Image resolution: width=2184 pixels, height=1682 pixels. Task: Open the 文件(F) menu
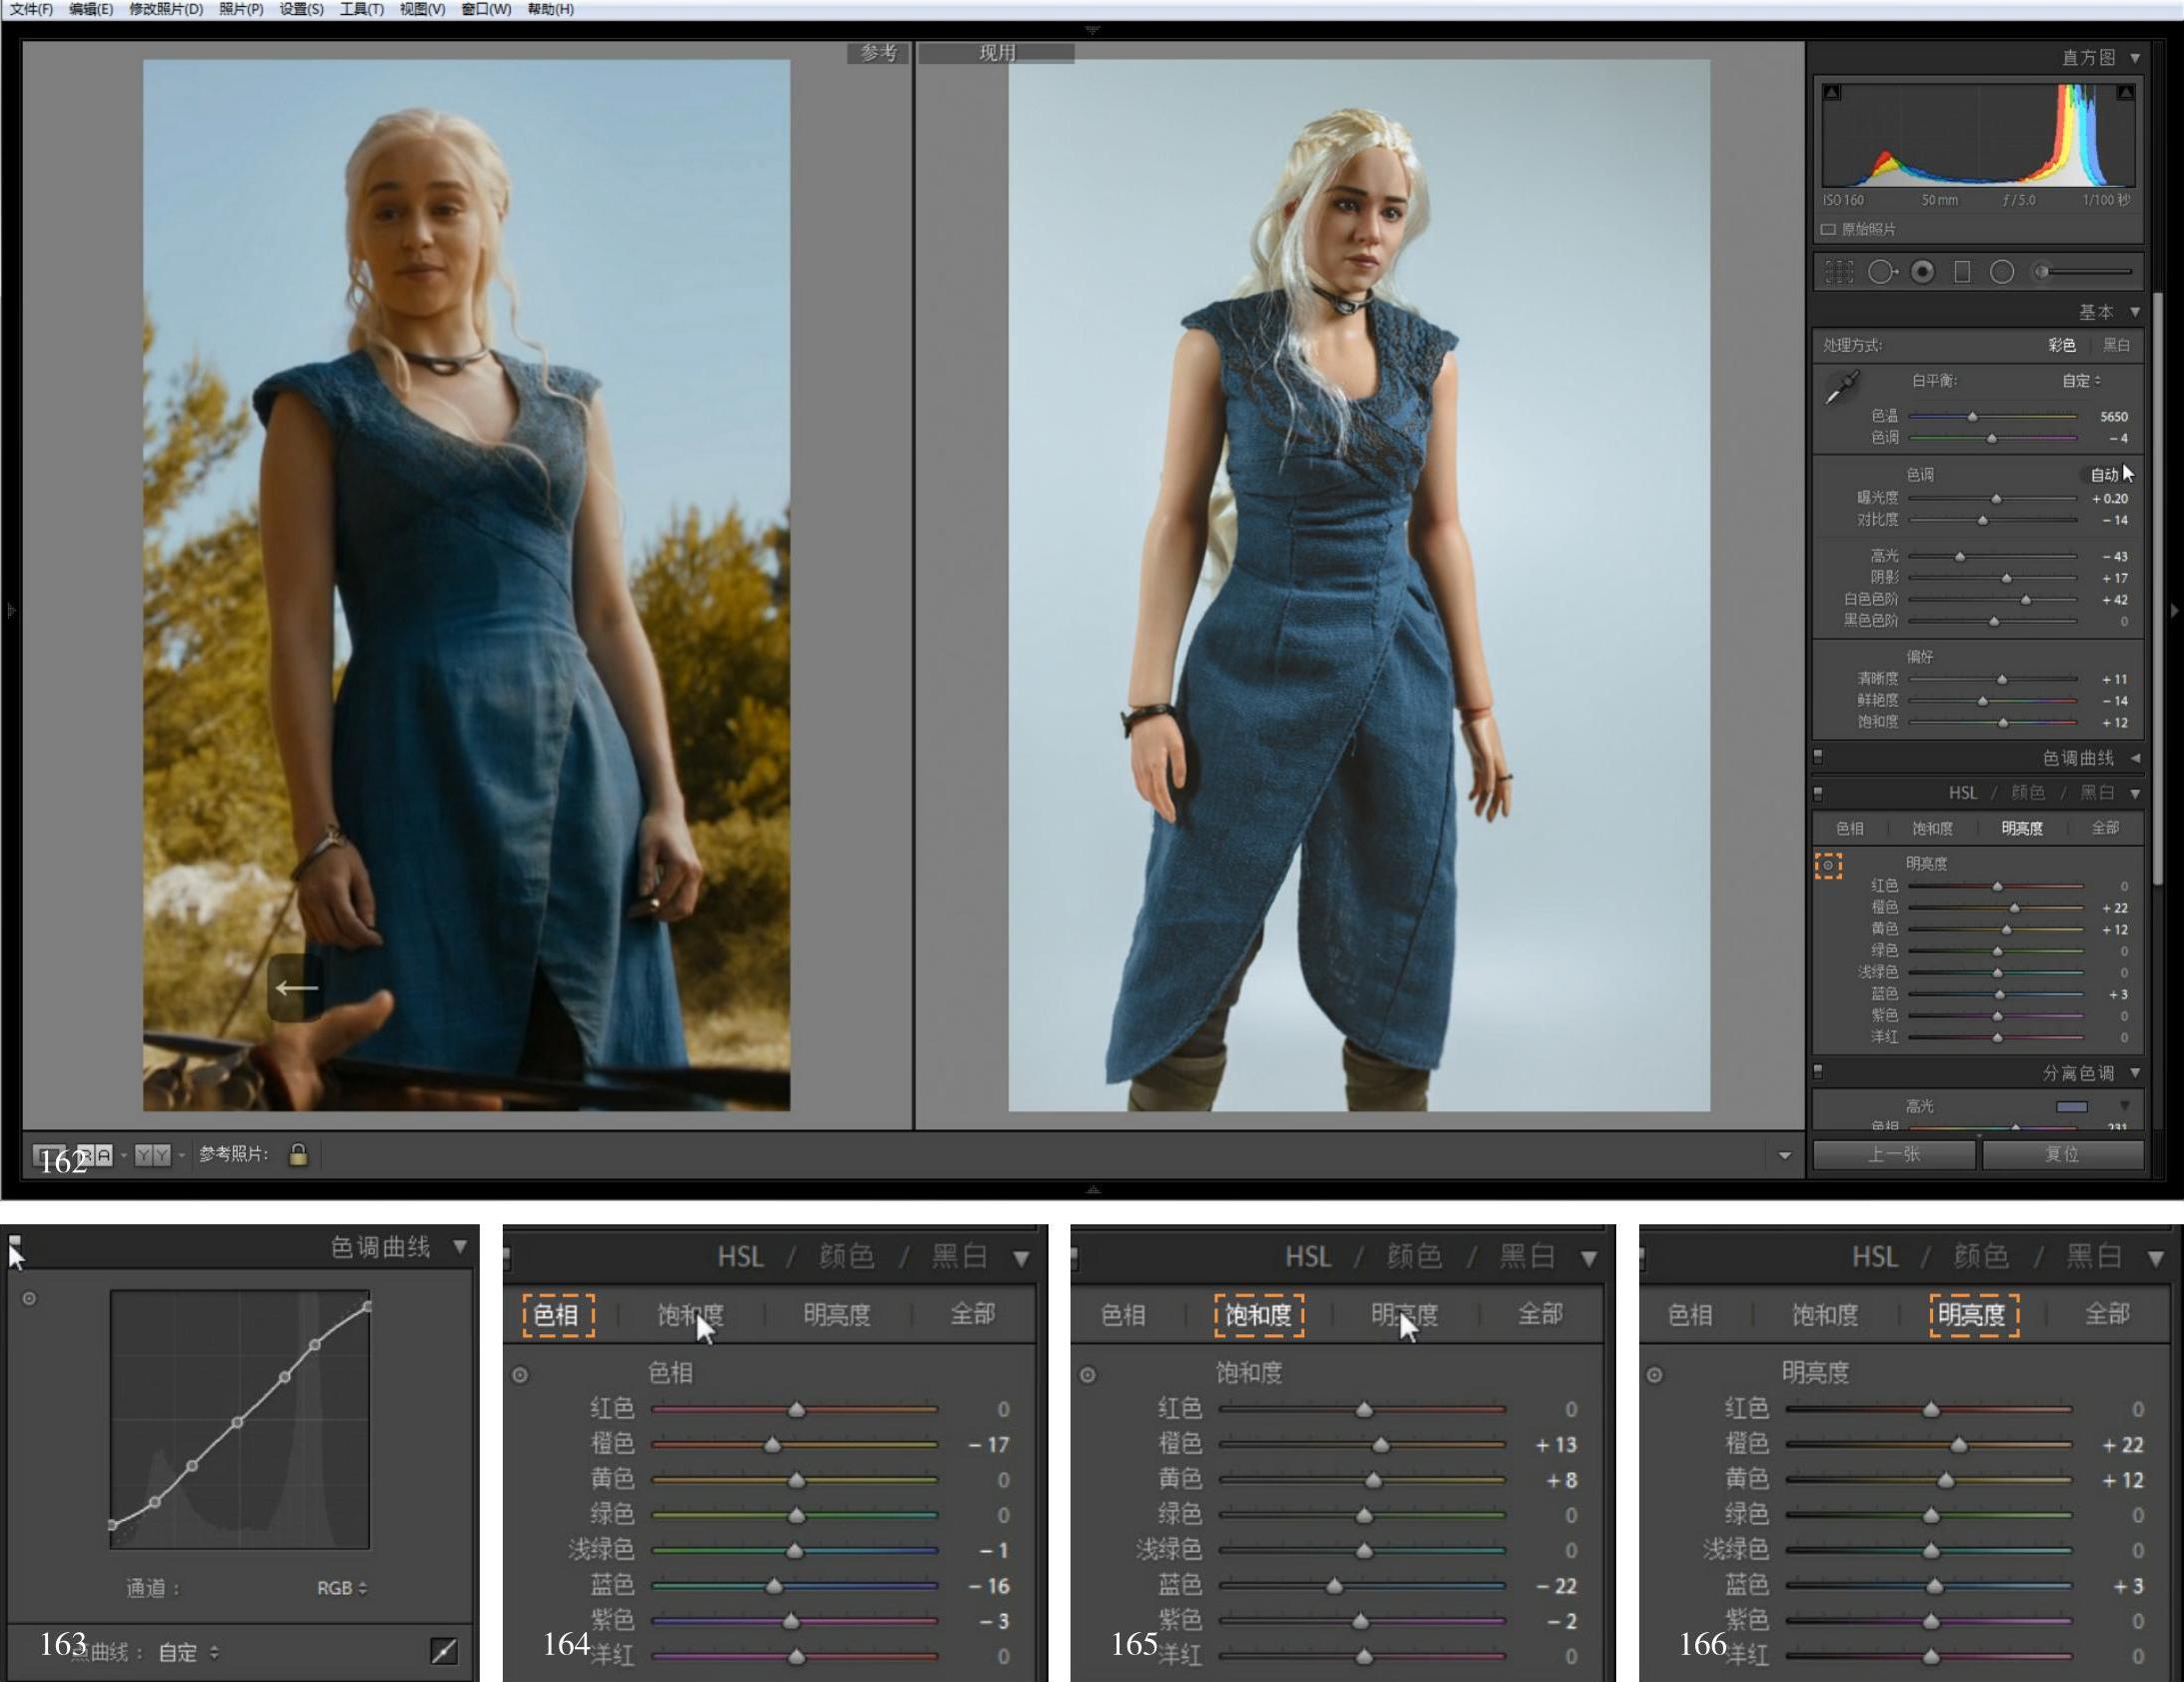[31, 9]
